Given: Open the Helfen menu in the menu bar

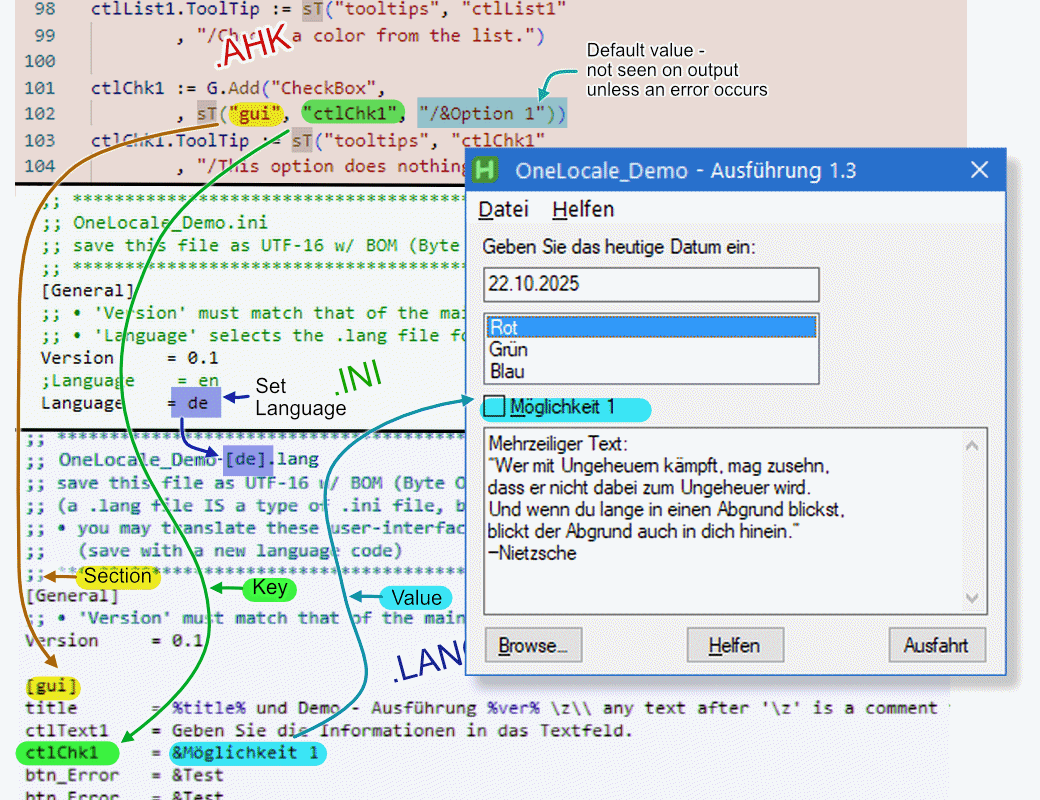Looking at the screenshot, I should pos(583,210).
